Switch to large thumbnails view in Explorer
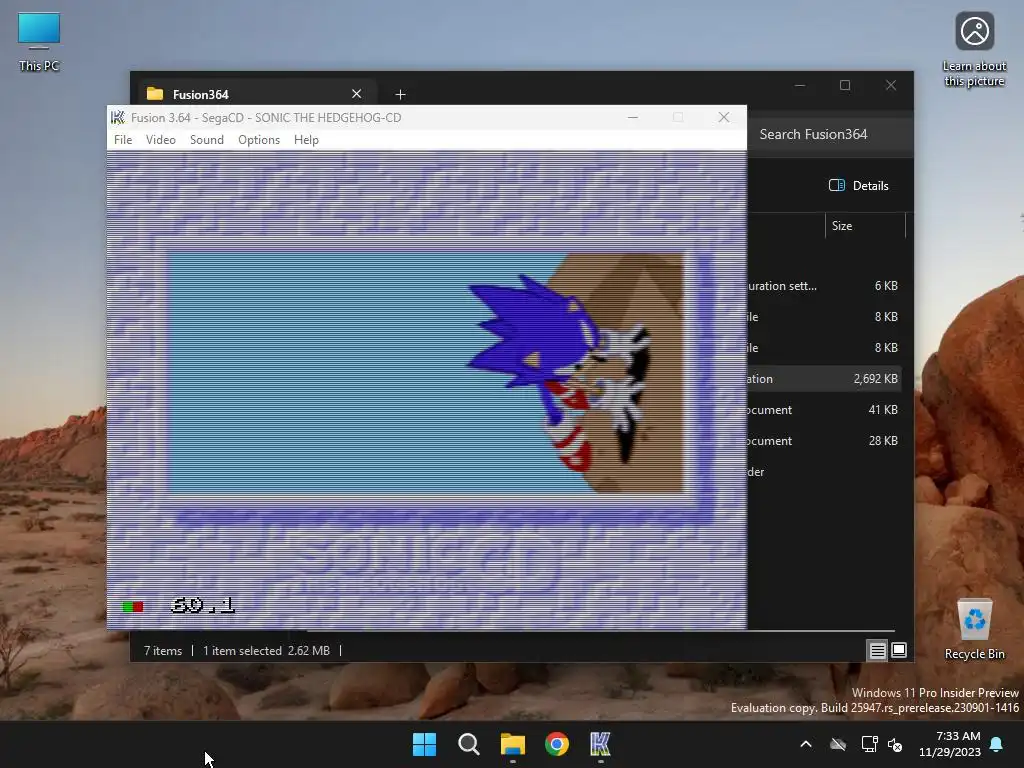The width and height of the screenshot is (1024, 768). (x=899, y=650)
